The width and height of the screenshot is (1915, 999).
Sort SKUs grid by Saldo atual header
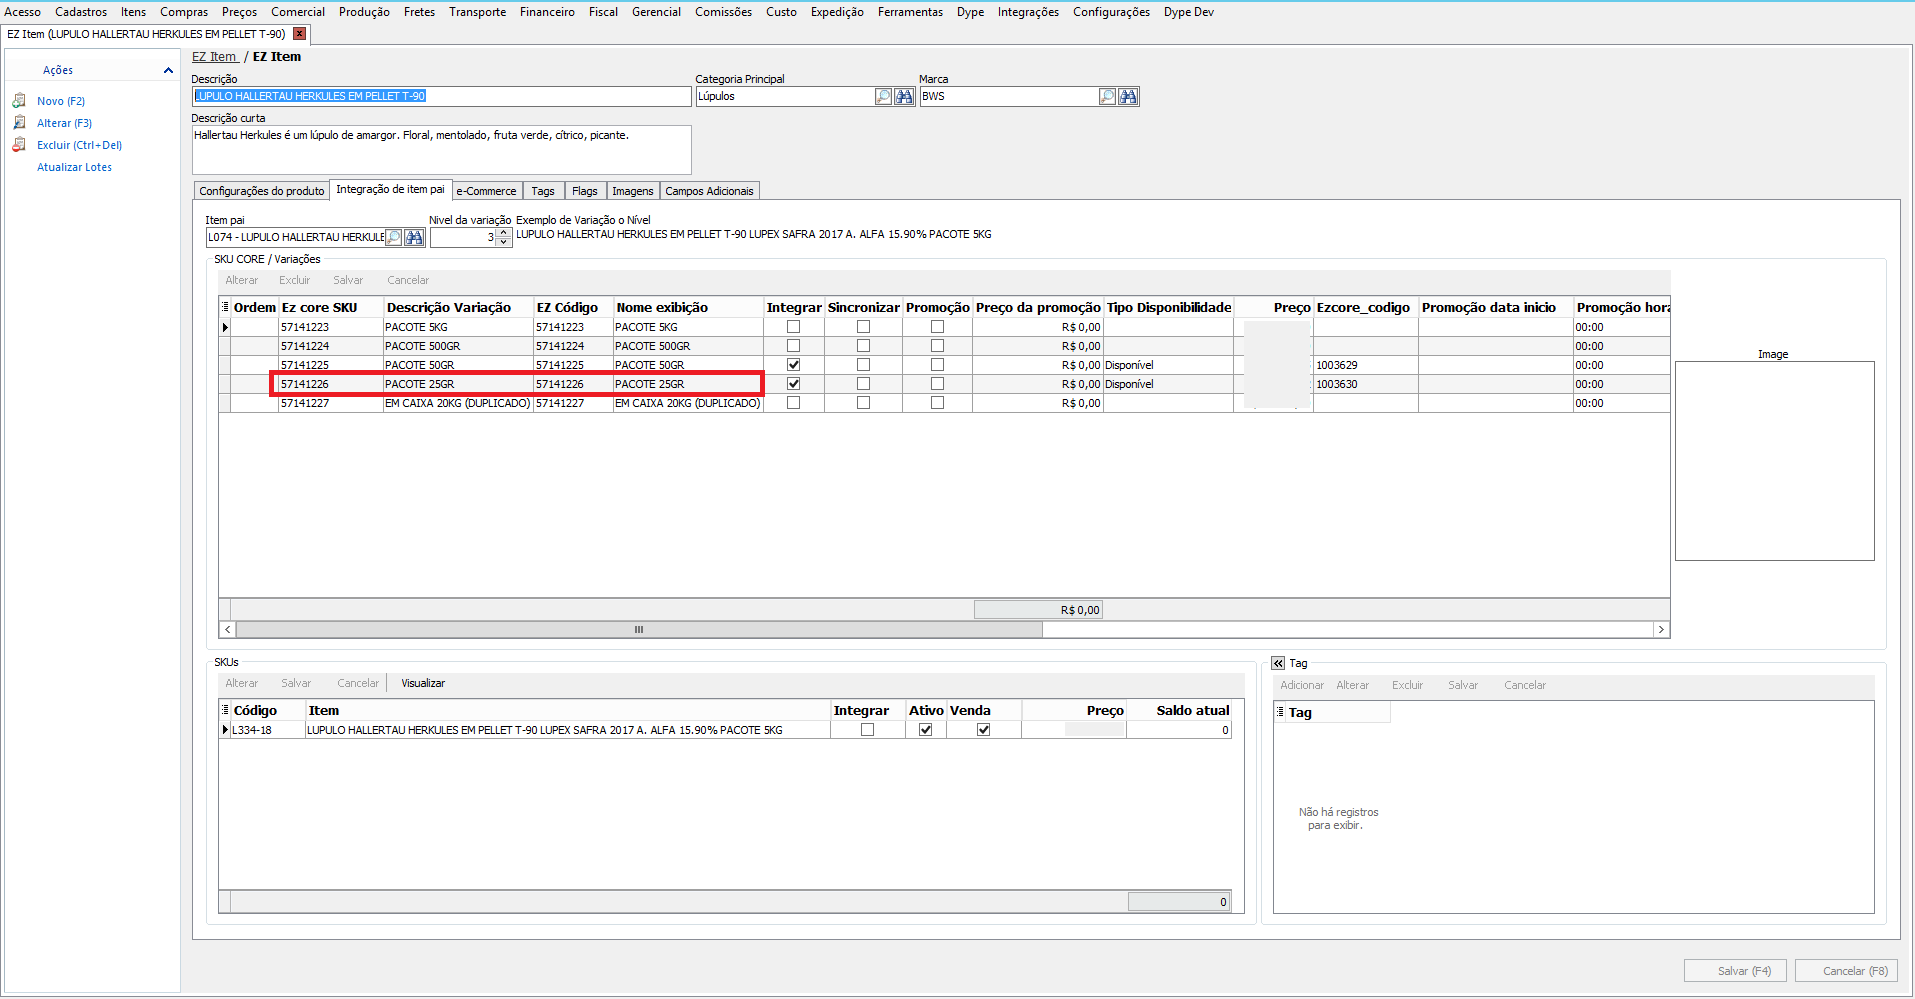pyautogui.click(x=1179, y=710)
